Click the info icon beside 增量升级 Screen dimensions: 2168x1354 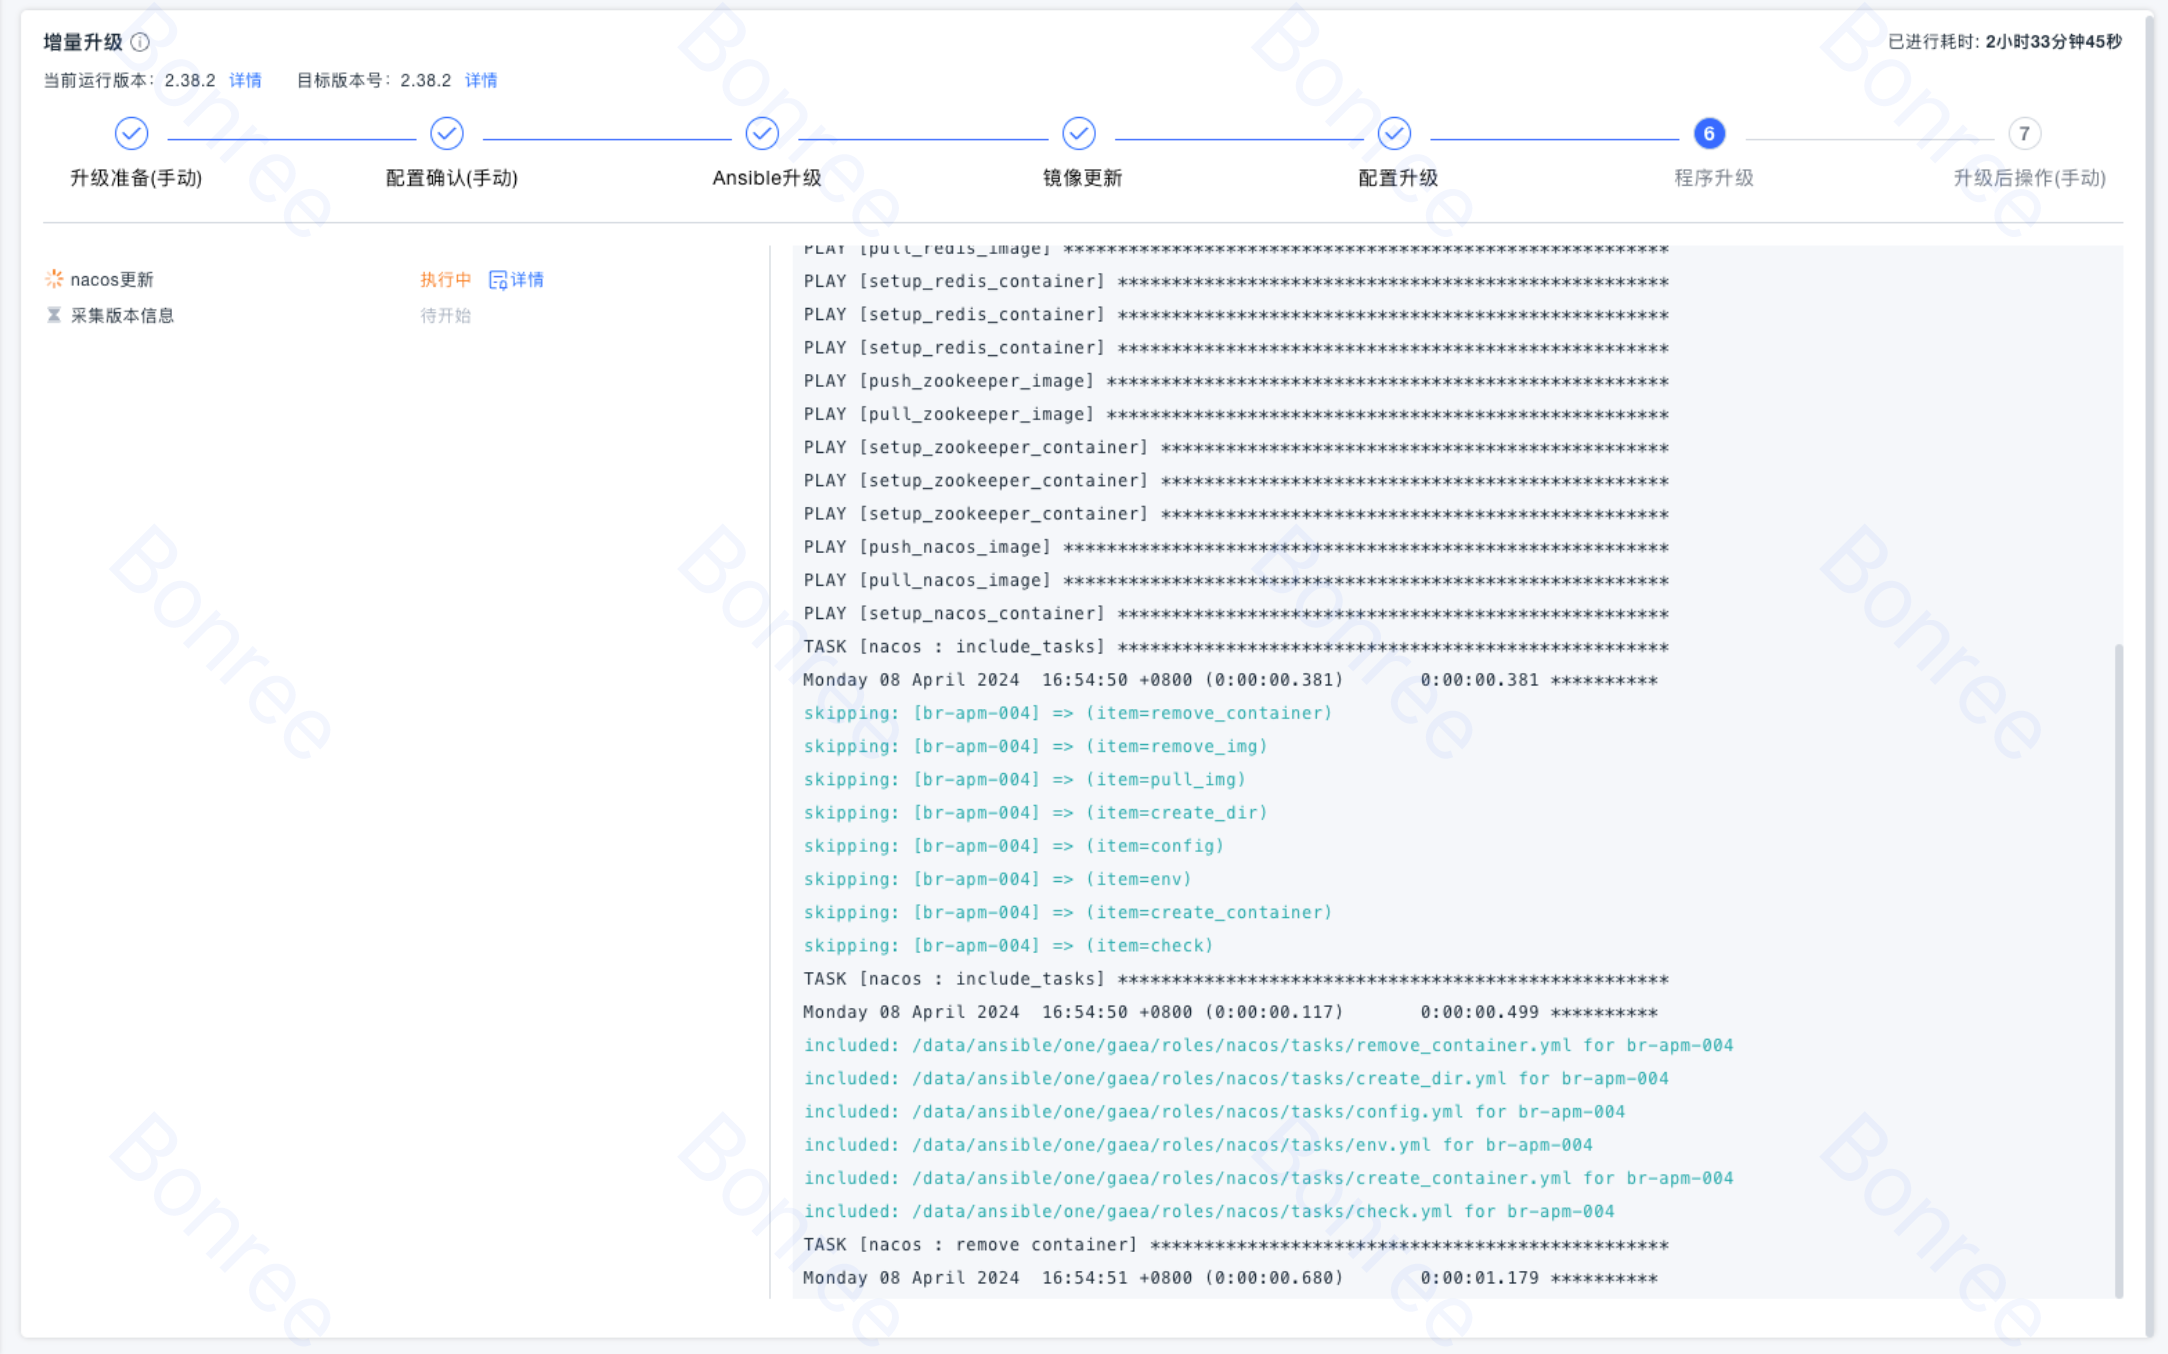(x=140, y=42)
